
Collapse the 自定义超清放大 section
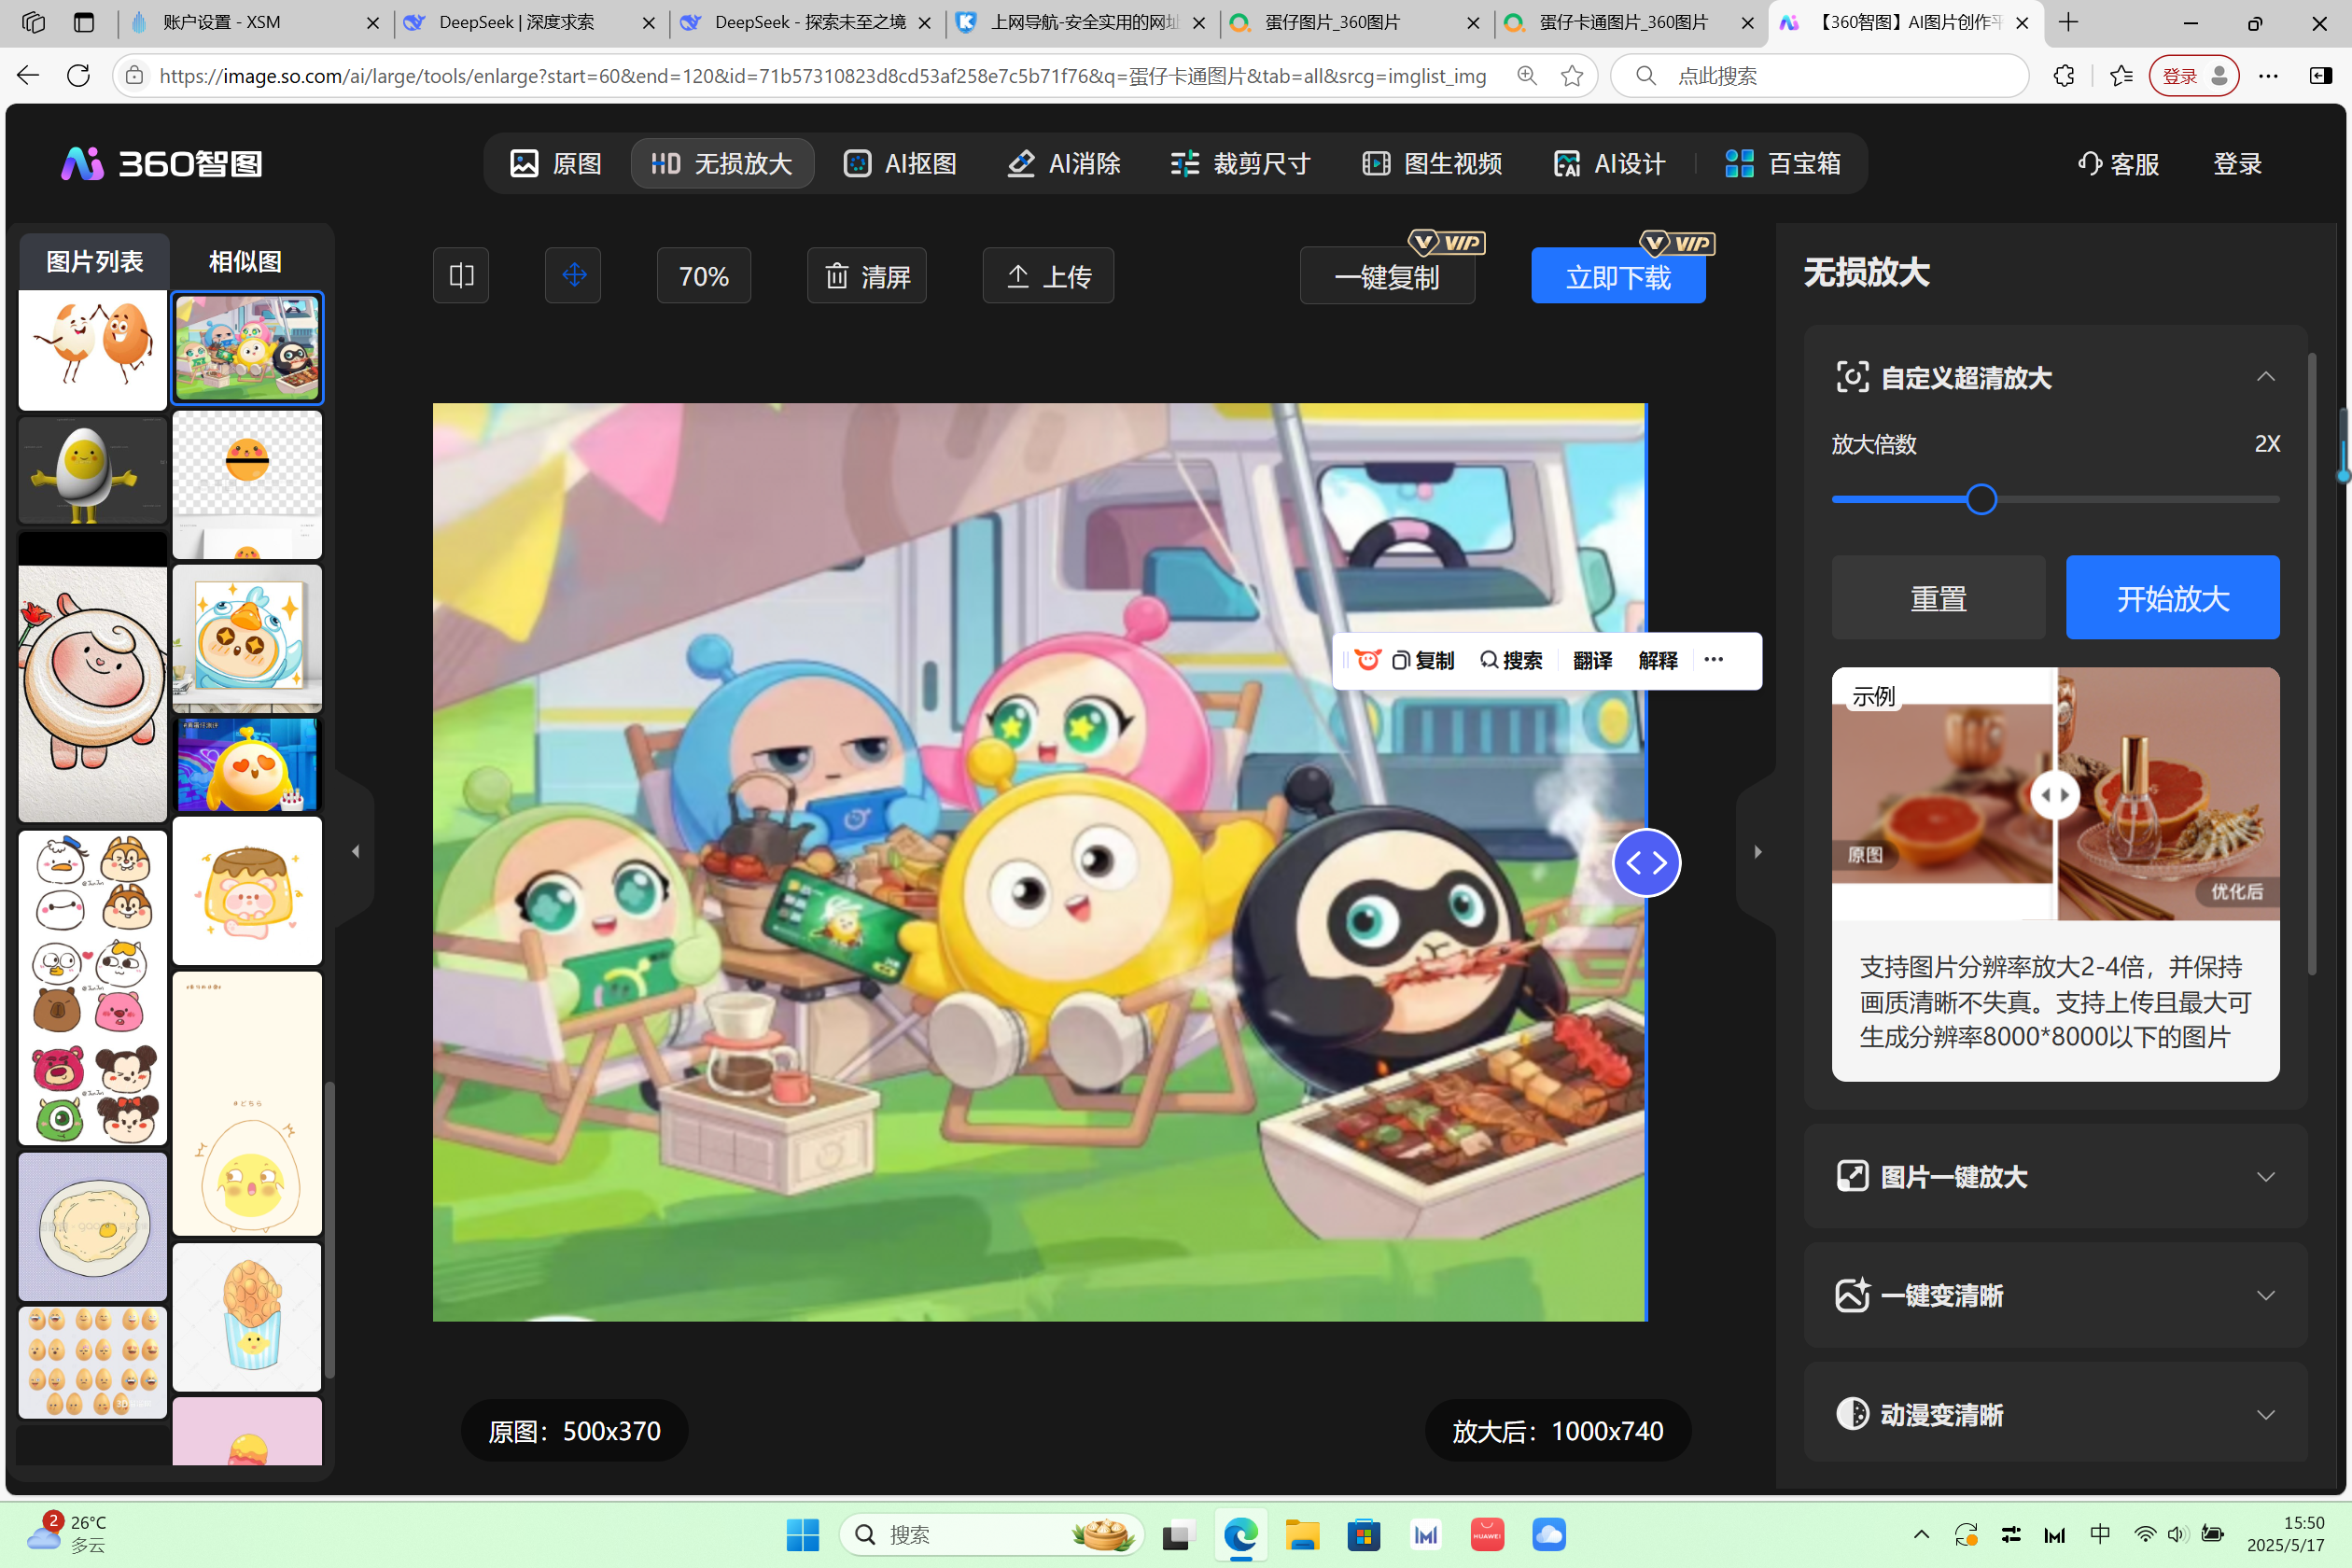pyautogui.click(x=2265, y=377)
